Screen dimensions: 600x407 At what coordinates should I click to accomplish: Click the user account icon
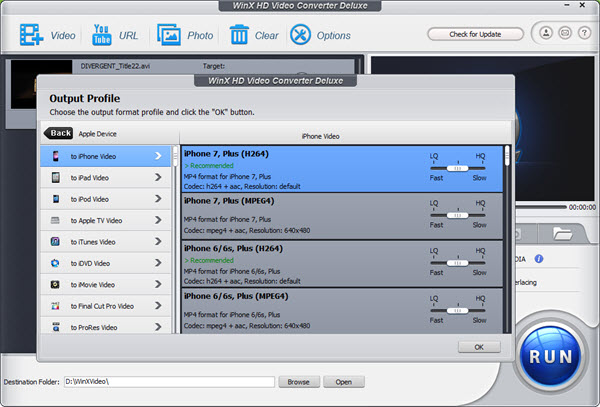coord(546,33)
